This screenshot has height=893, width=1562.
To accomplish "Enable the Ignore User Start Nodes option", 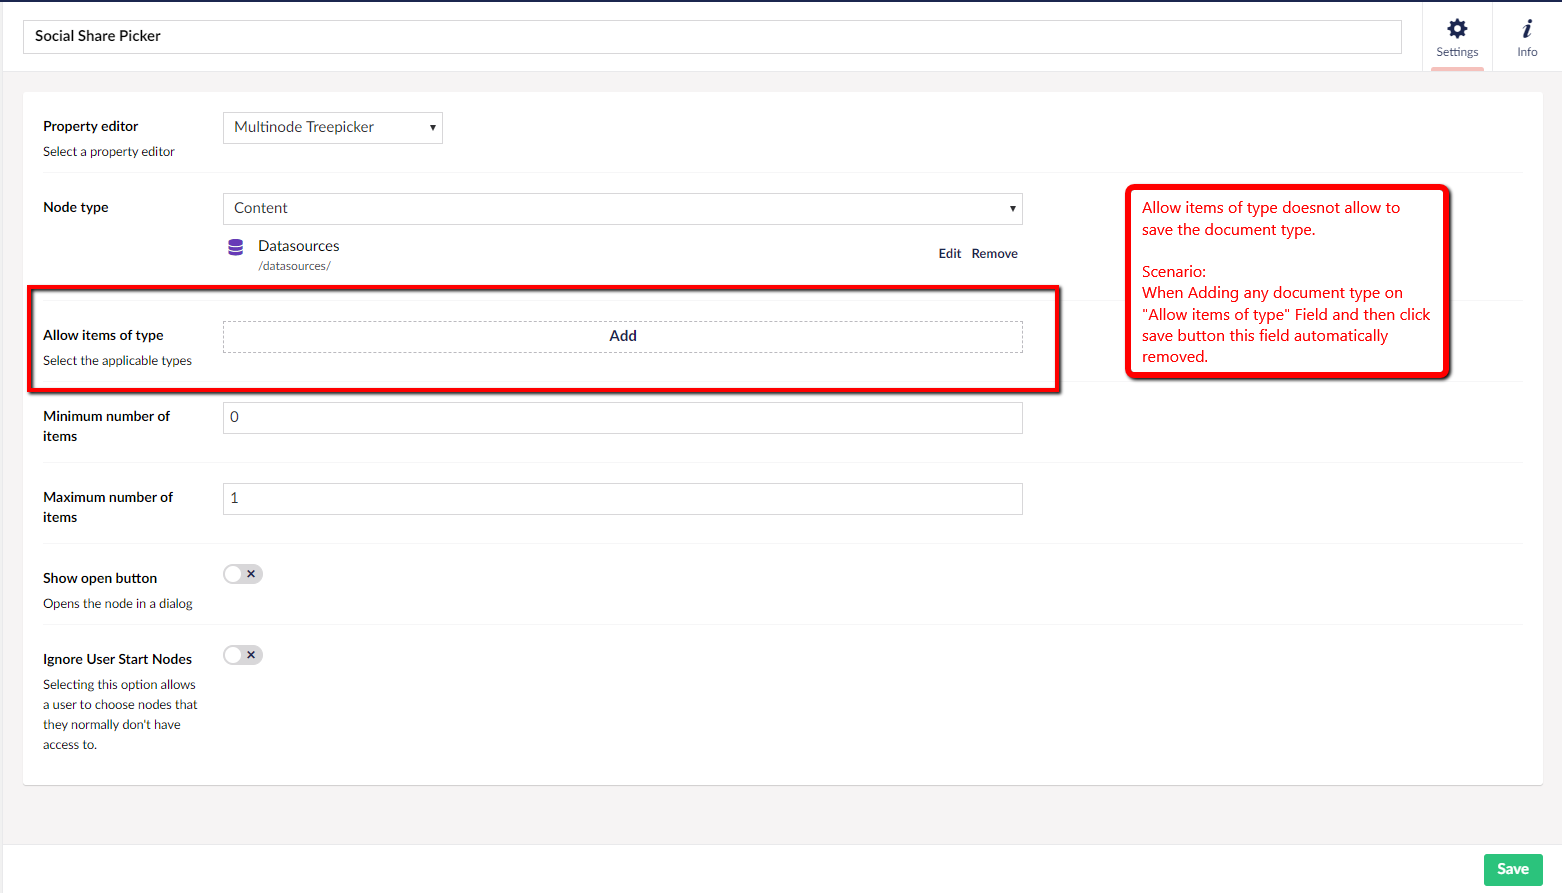I will [242, 654].
